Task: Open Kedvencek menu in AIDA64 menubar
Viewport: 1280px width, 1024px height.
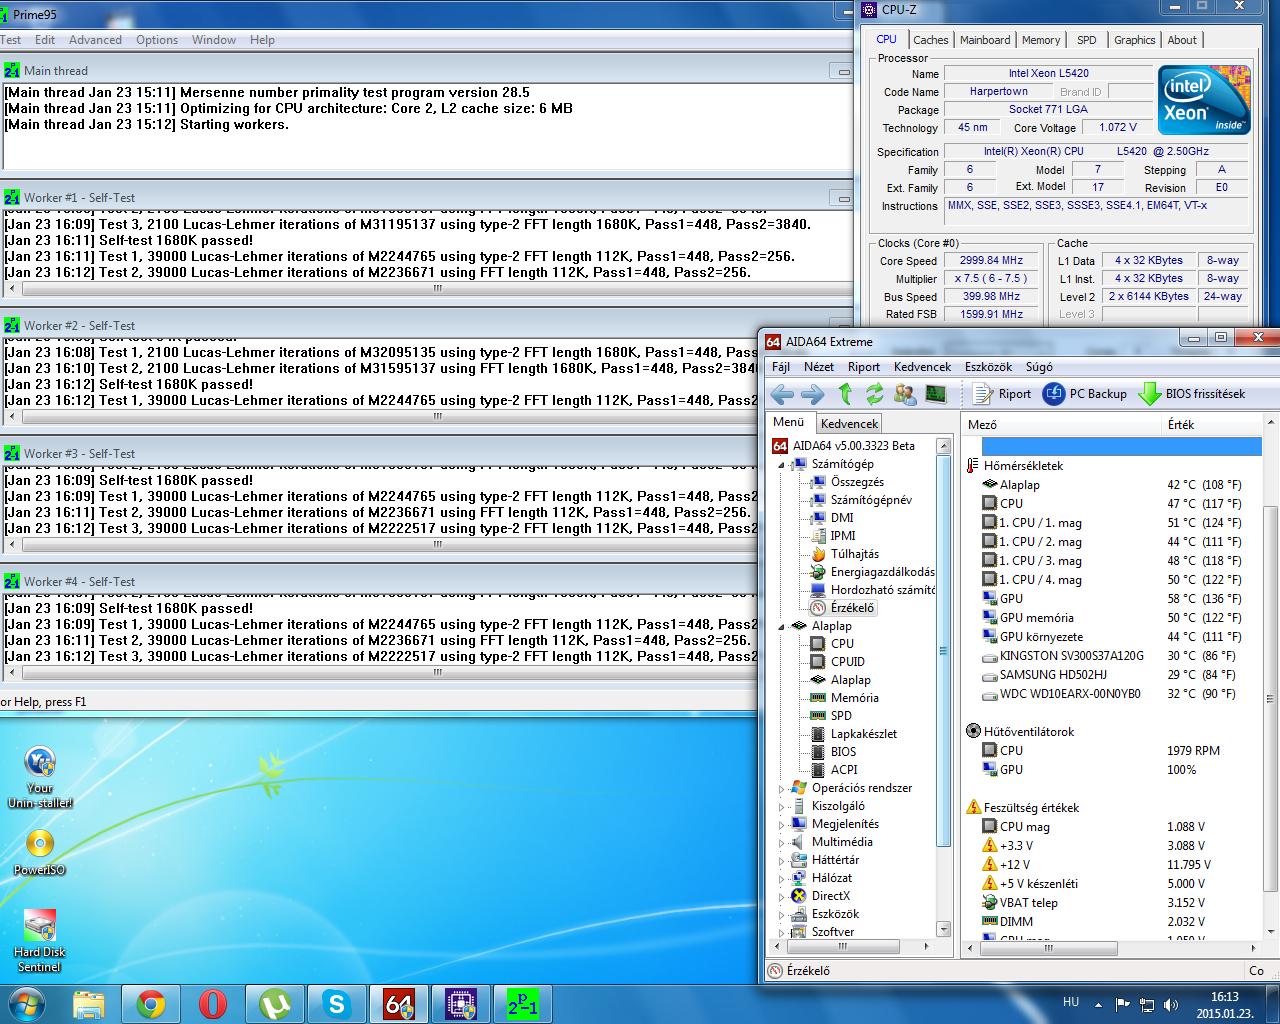Action: (x=922, y=367)
